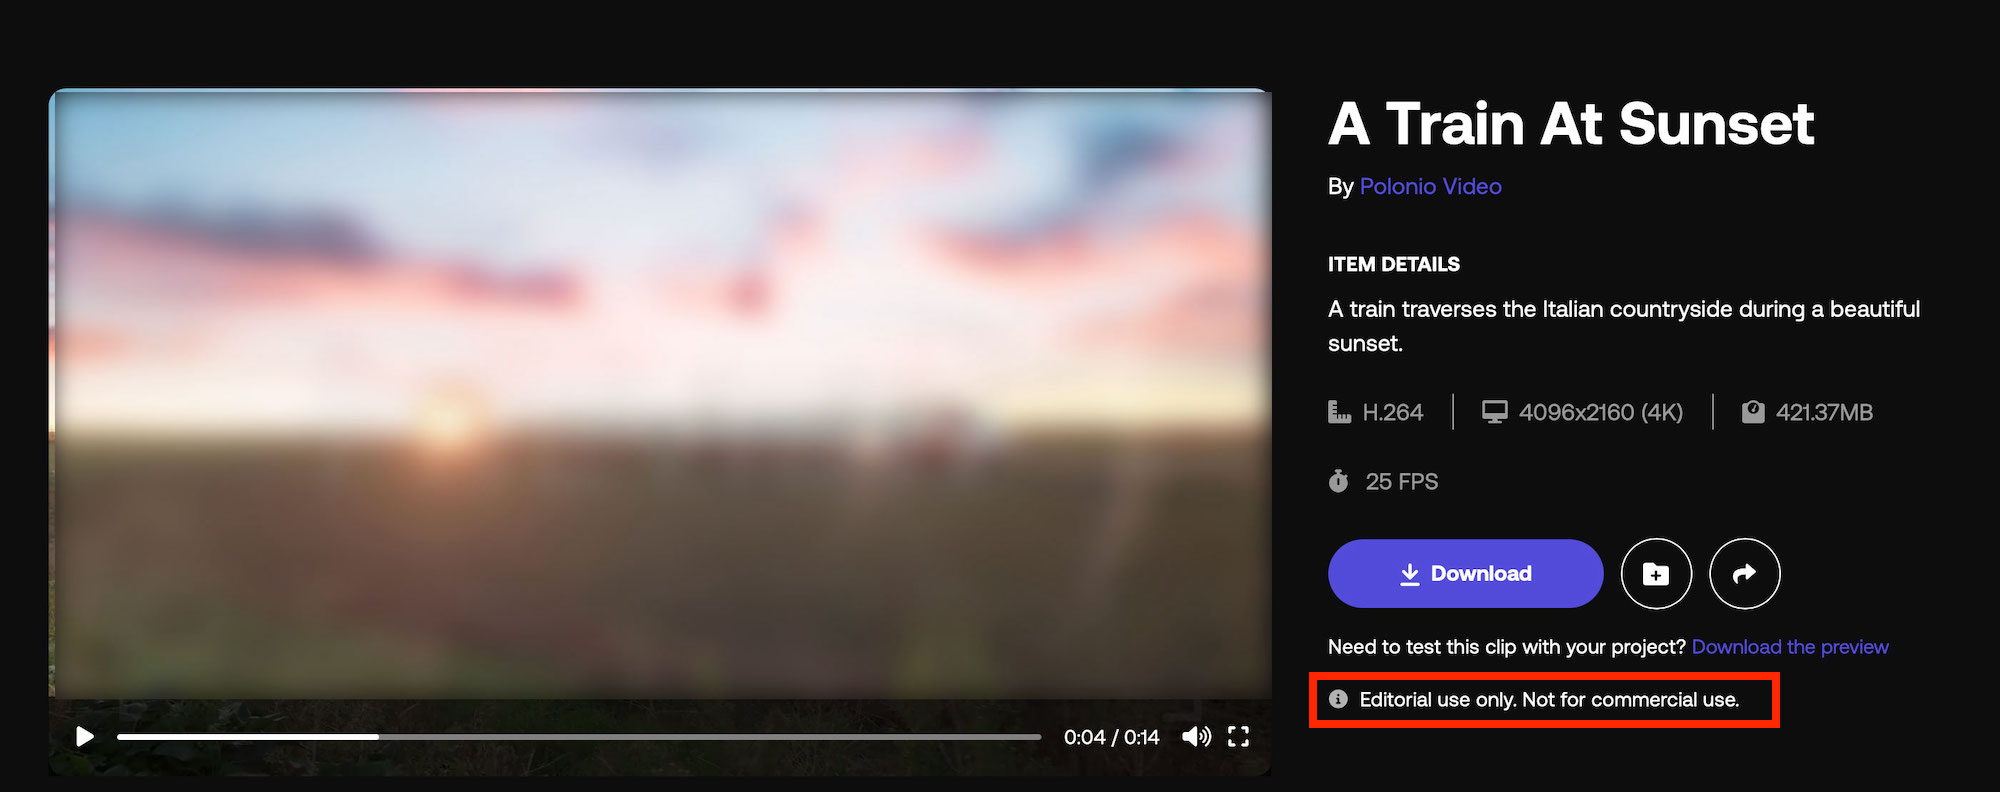2000x792 pixels.
Task: Click the add-to-folder icon button
Action: tap(1656, 574)
